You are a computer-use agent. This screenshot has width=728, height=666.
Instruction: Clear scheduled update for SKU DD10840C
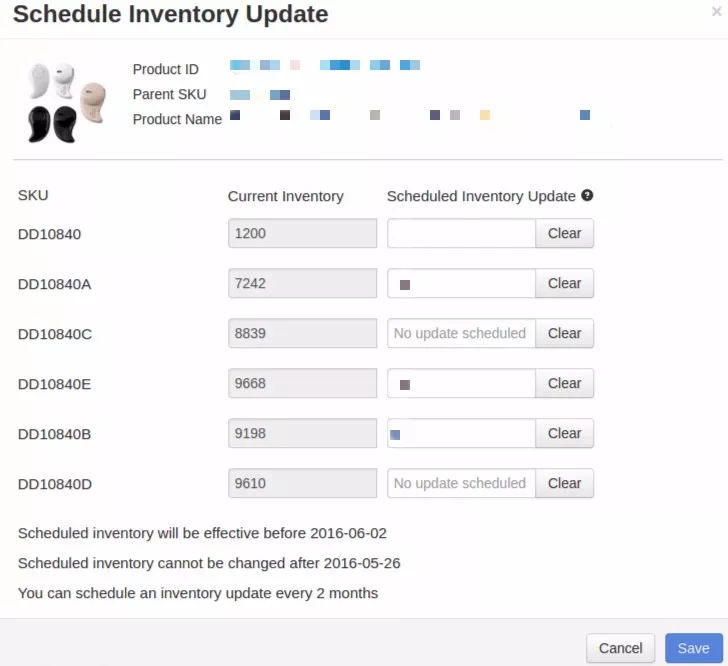click(x=564, y=333)
